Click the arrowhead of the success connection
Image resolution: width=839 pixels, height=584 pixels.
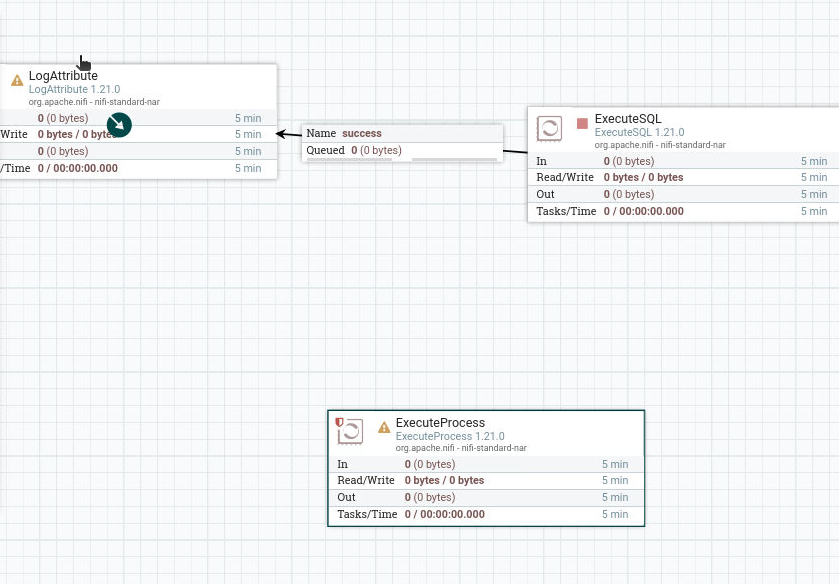click(281, 134)
